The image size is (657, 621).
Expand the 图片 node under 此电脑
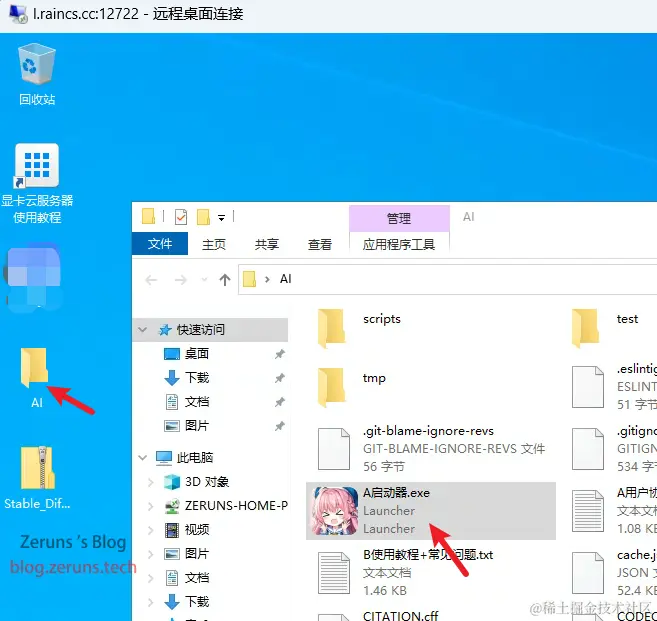pos(151,554)
